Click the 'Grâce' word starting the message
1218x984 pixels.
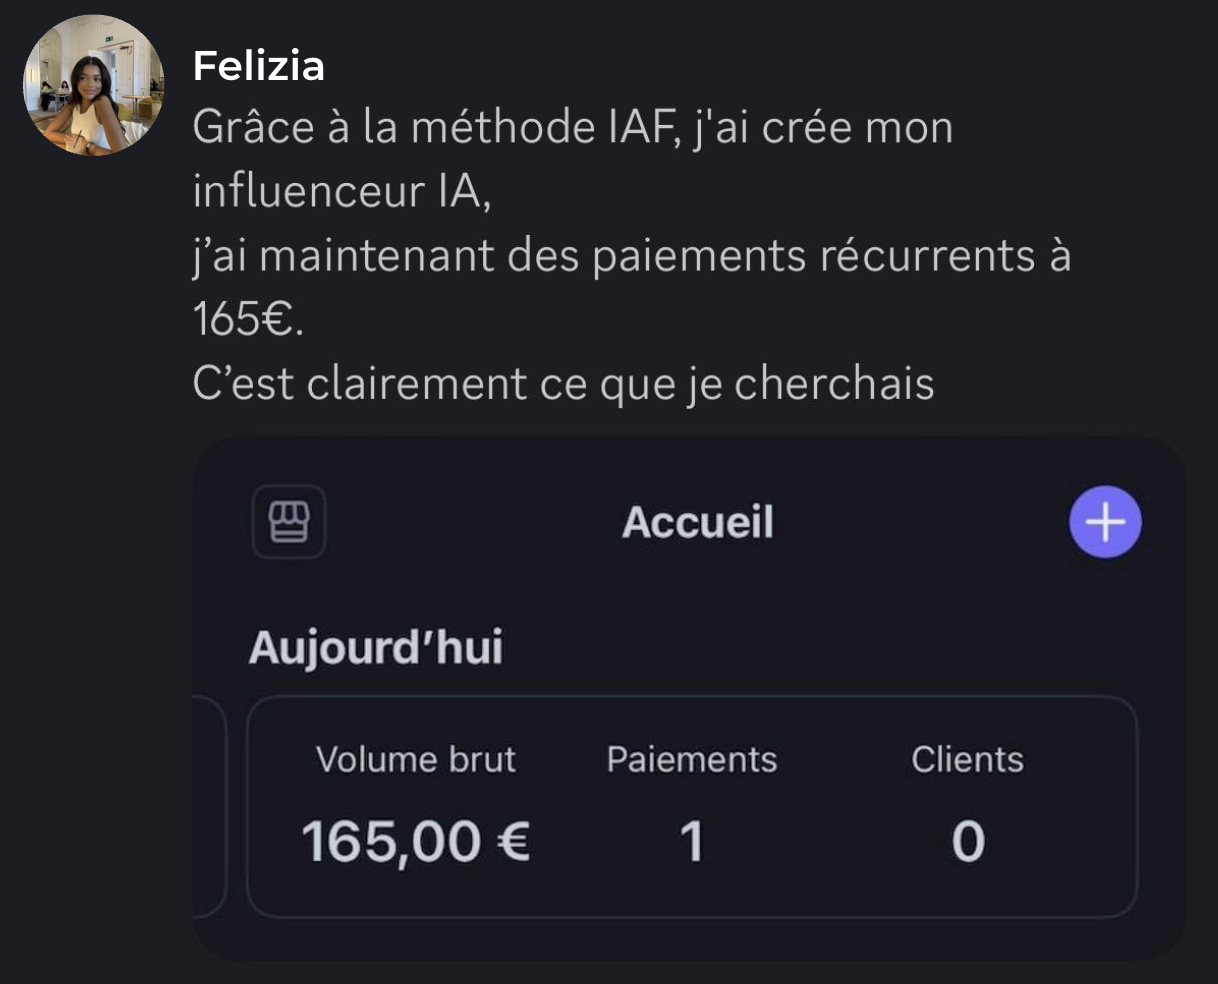click(253, 128)
